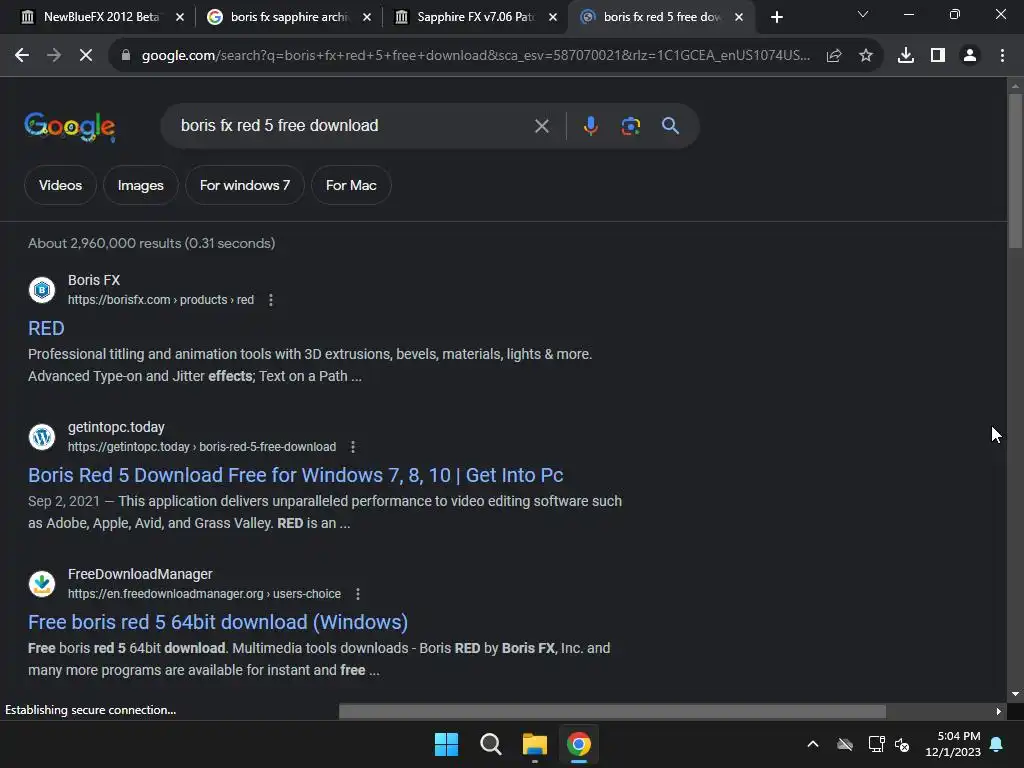Click the scroll down arrow
This screenshot has width=1024, height=768.
tap(1015, 694)
